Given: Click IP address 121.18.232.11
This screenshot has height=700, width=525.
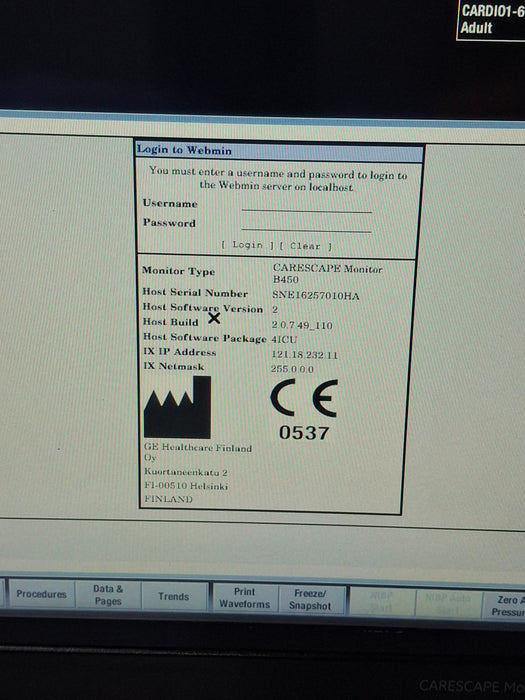Looking at the screenshot, I should [x=305, y=355].
